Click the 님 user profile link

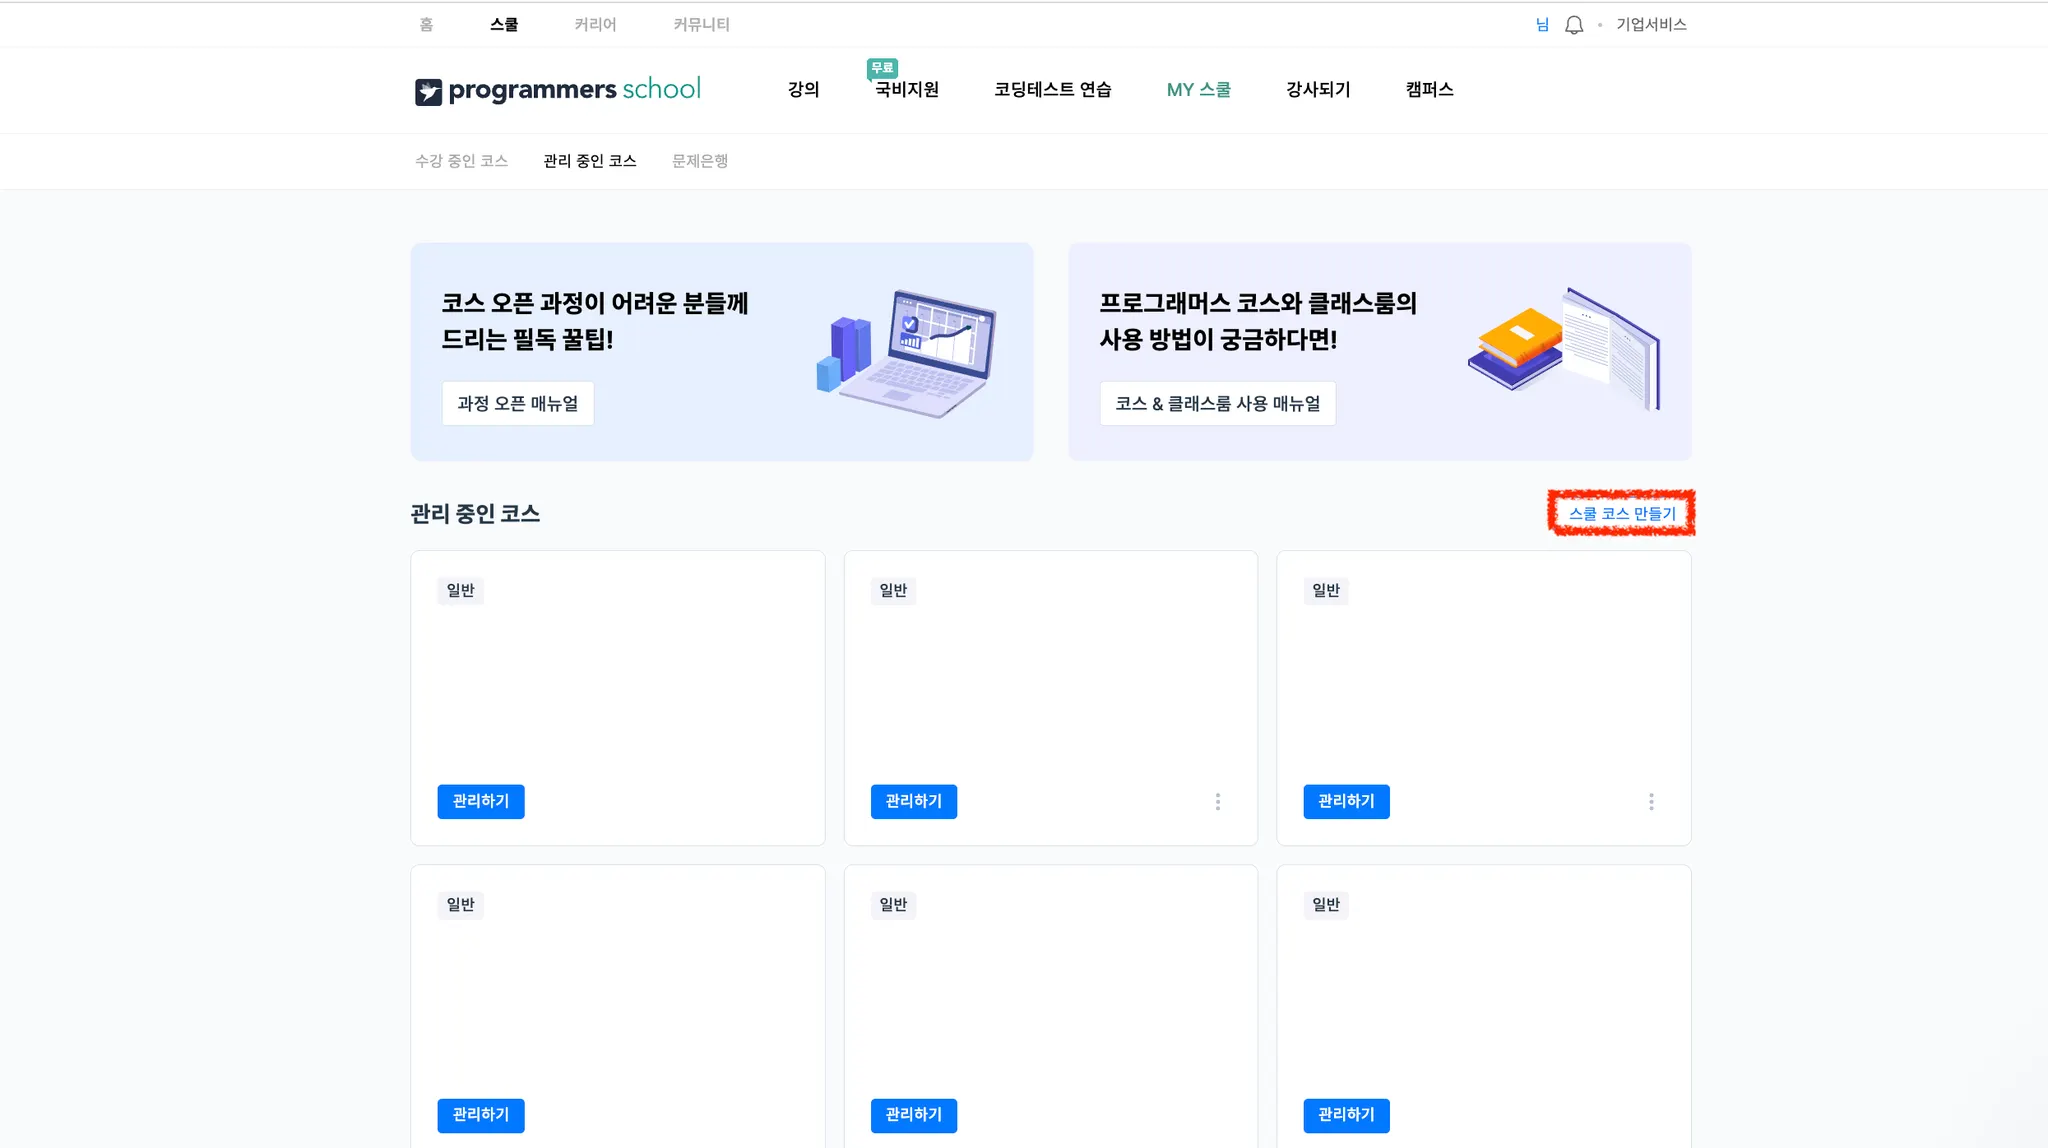click(x=1542, y=25)
